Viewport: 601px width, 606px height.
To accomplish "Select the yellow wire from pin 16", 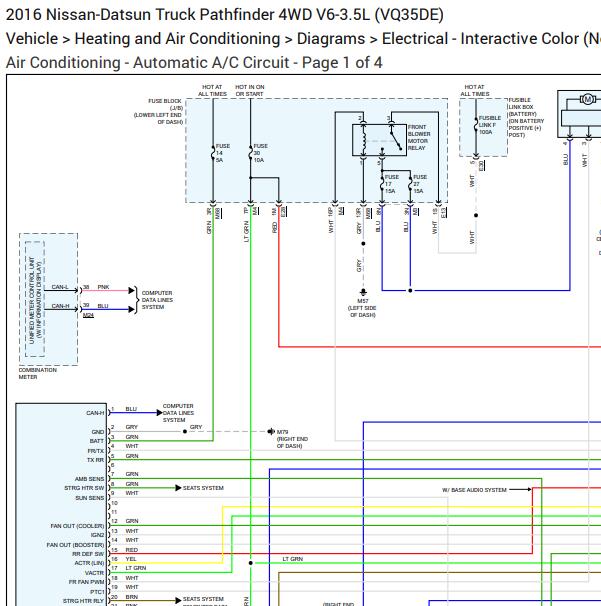I will tap(223, 533).
